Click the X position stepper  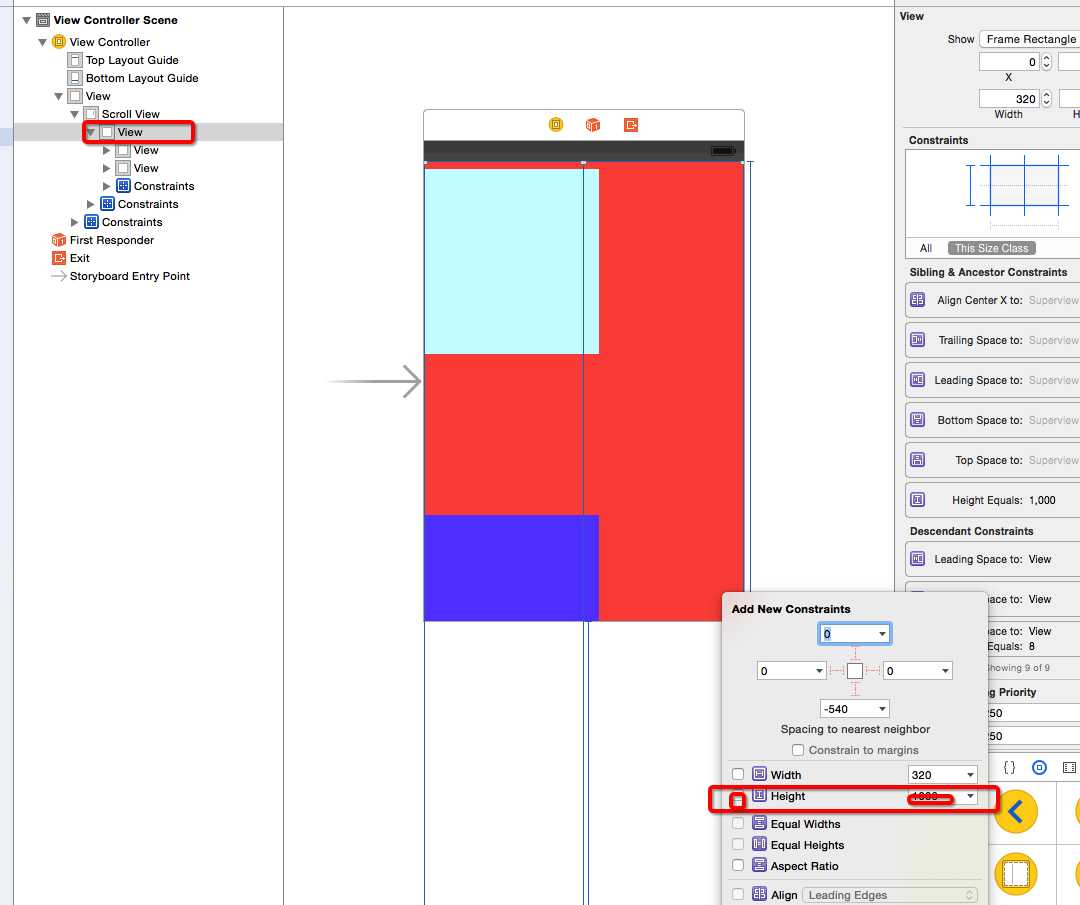[1046, 62]
